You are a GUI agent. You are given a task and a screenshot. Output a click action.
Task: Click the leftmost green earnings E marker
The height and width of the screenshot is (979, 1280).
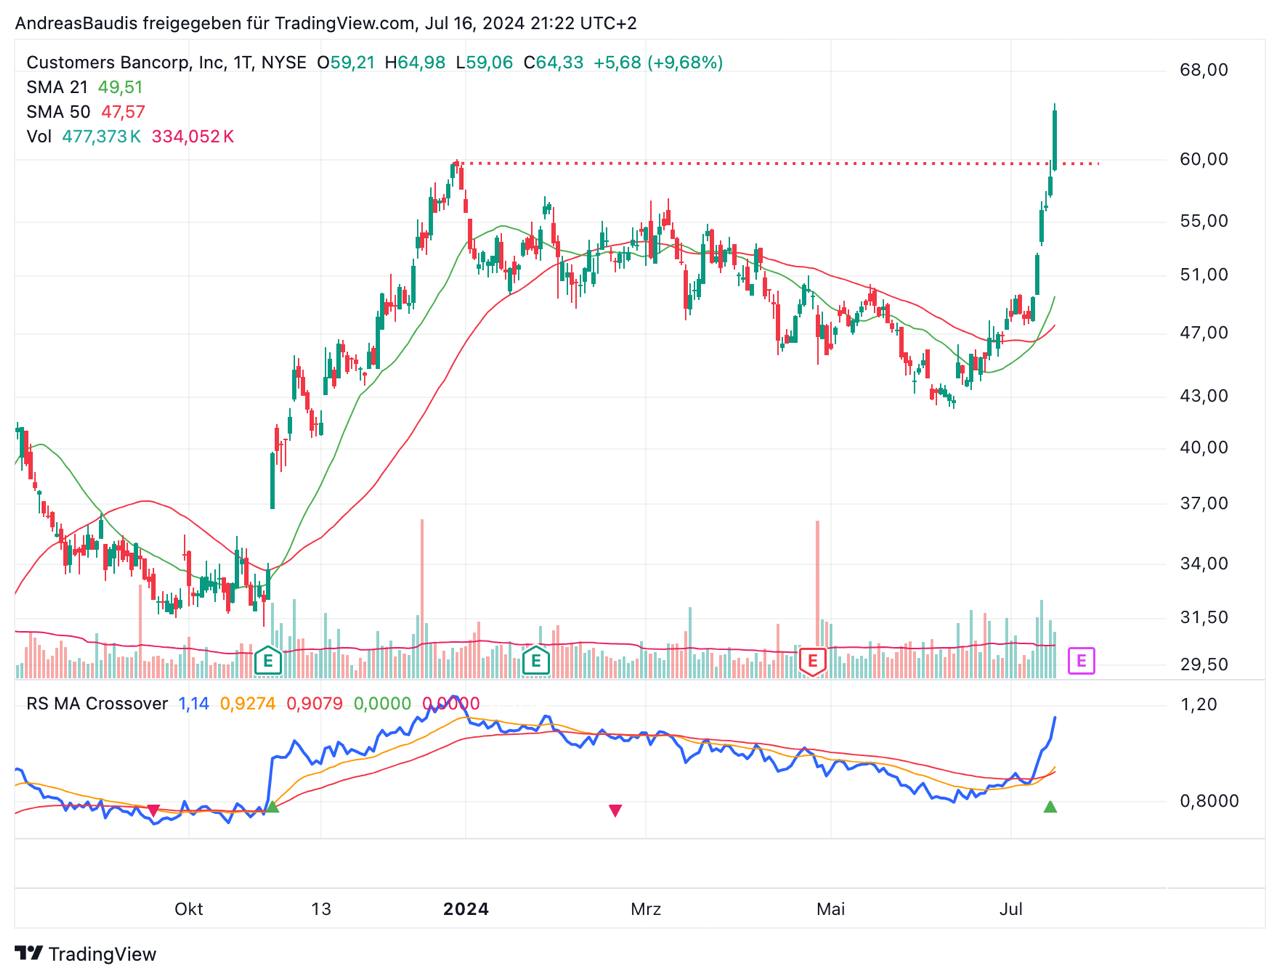click(x=267, y=660)
